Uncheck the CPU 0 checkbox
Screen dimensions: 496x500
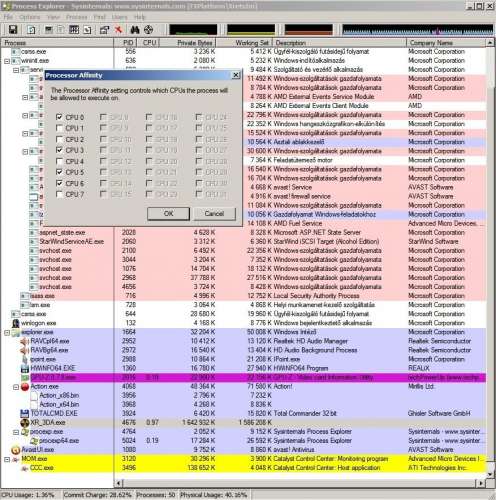coord(59,117)
